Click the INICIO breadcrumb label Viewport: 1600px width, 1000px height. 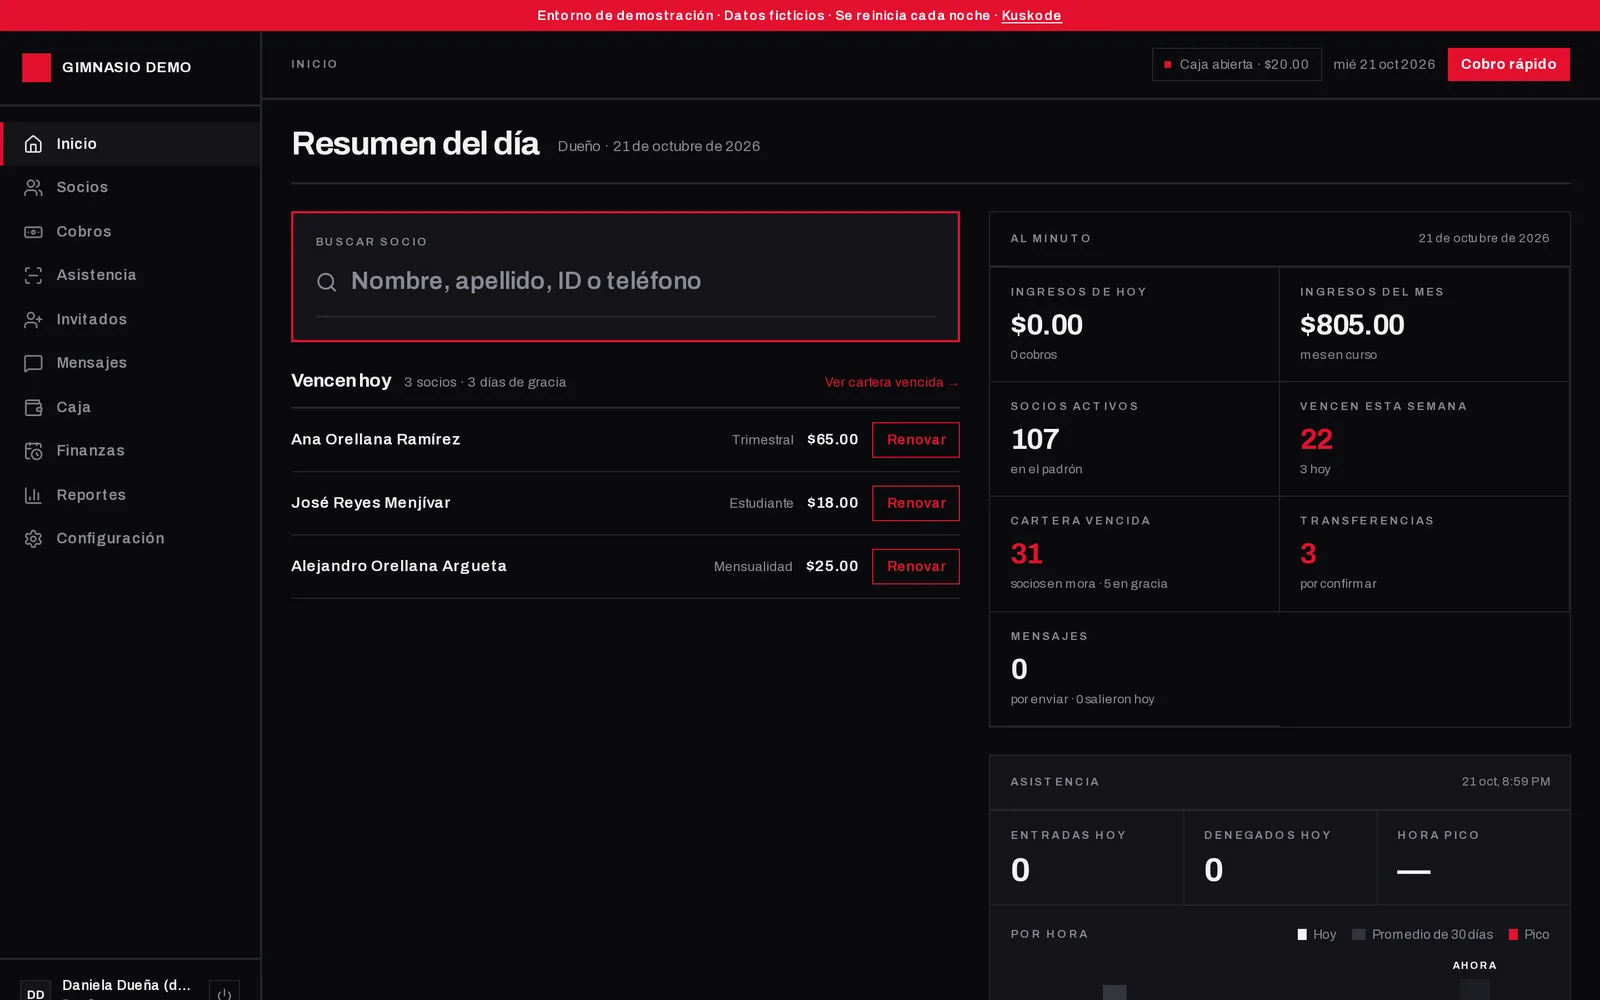tap(314, 64)
